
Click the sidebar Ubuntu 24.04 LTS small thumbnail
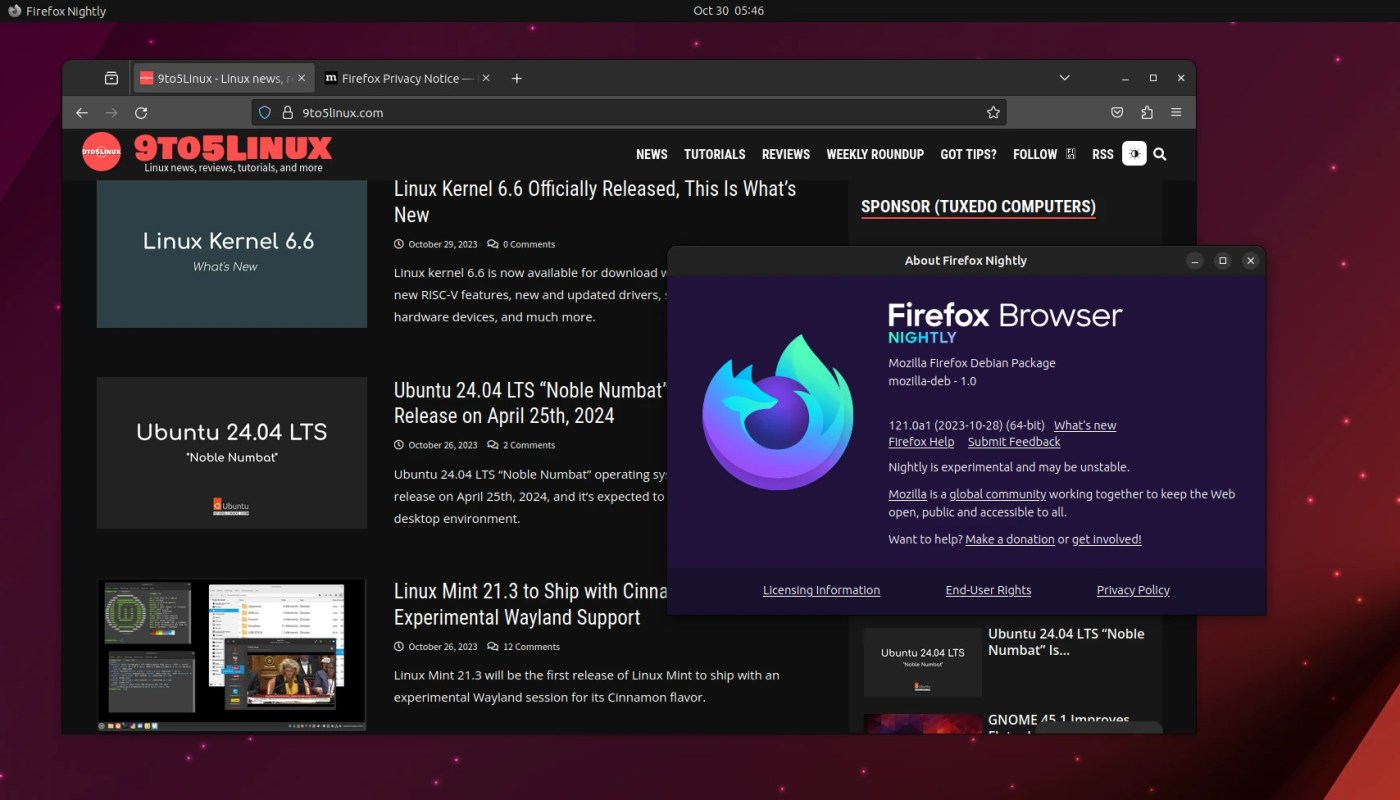pyautogui.click(x=923, y=662)
